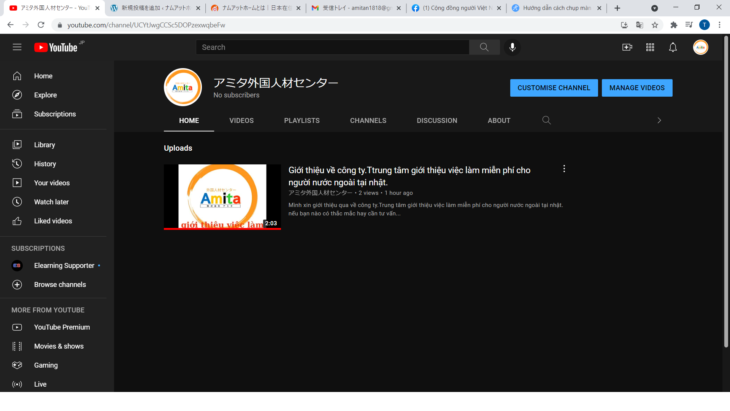
Task: Open video's three-dot options menu
Action: 564,168
